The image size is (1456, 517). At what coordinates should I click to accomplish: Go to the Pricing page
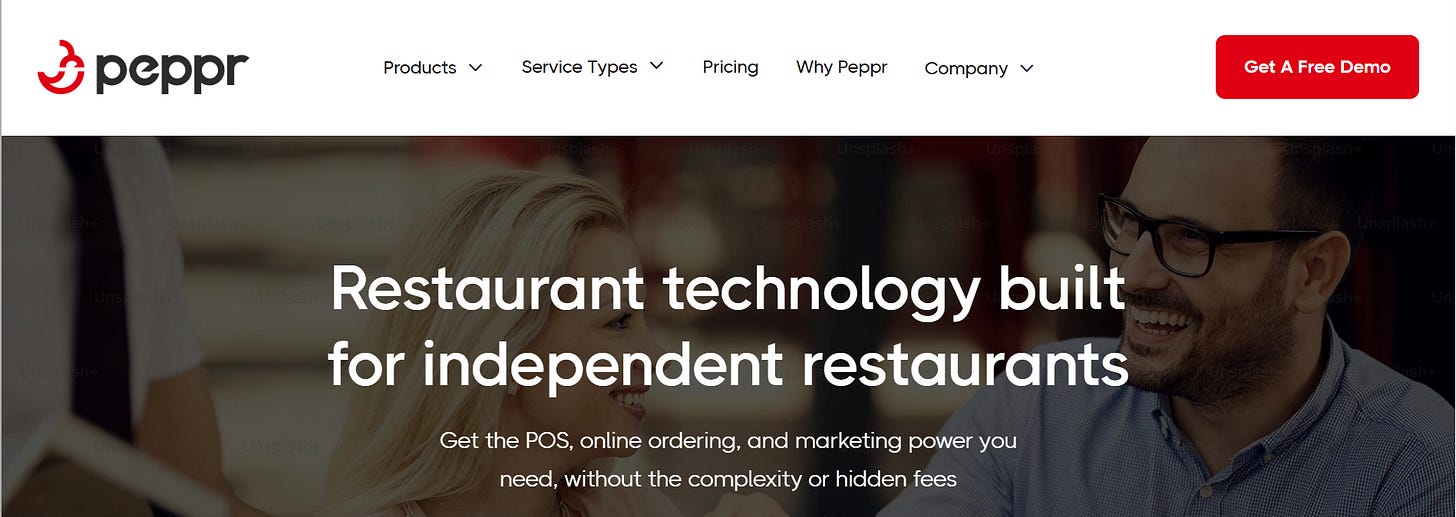point(730,67)
